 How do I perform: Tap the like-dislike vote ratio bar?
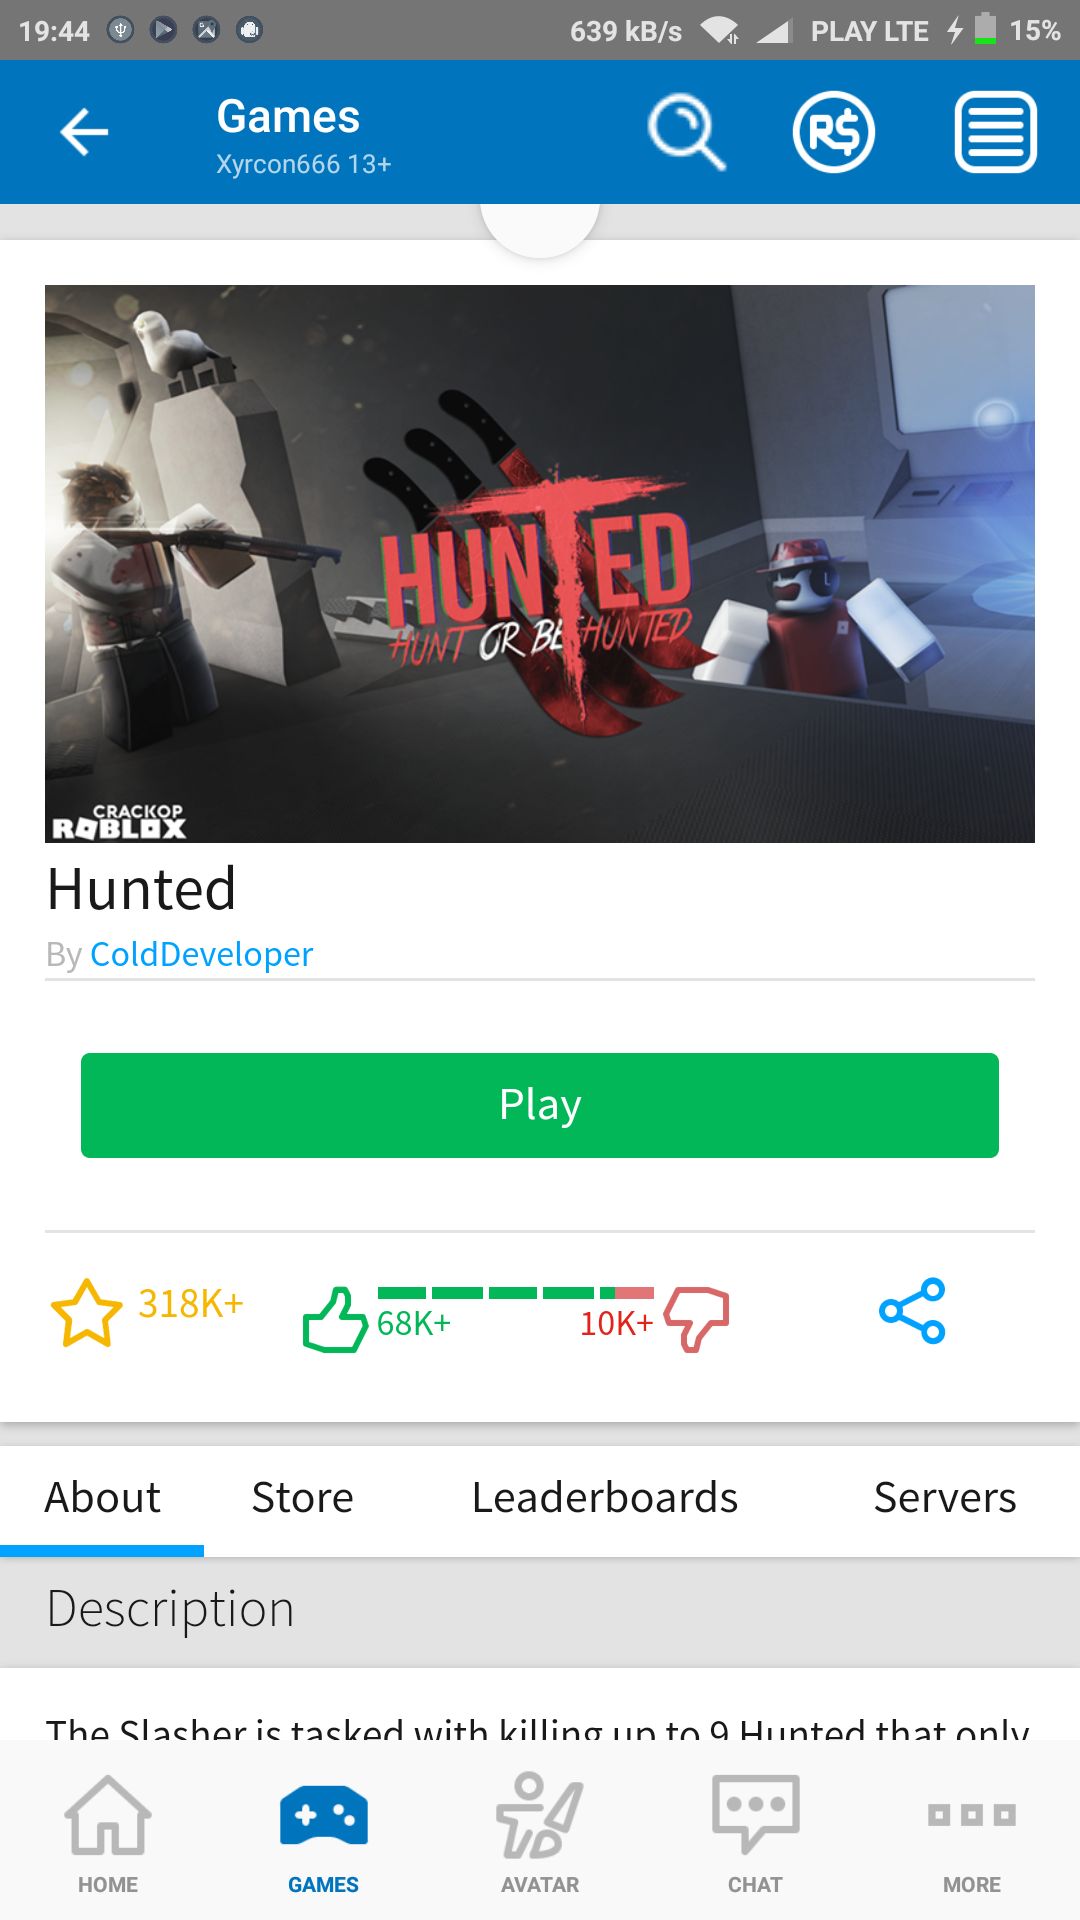(x=516, y=1293)
